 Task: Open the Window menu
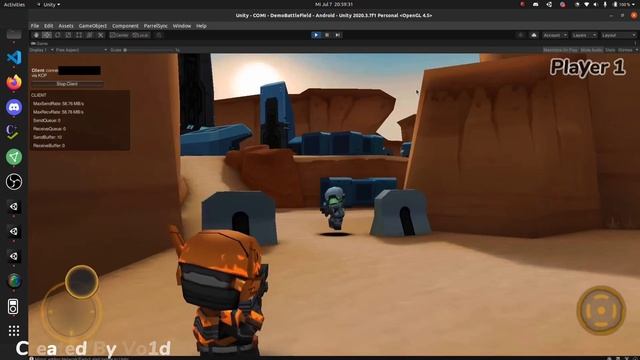click(182, 26)
